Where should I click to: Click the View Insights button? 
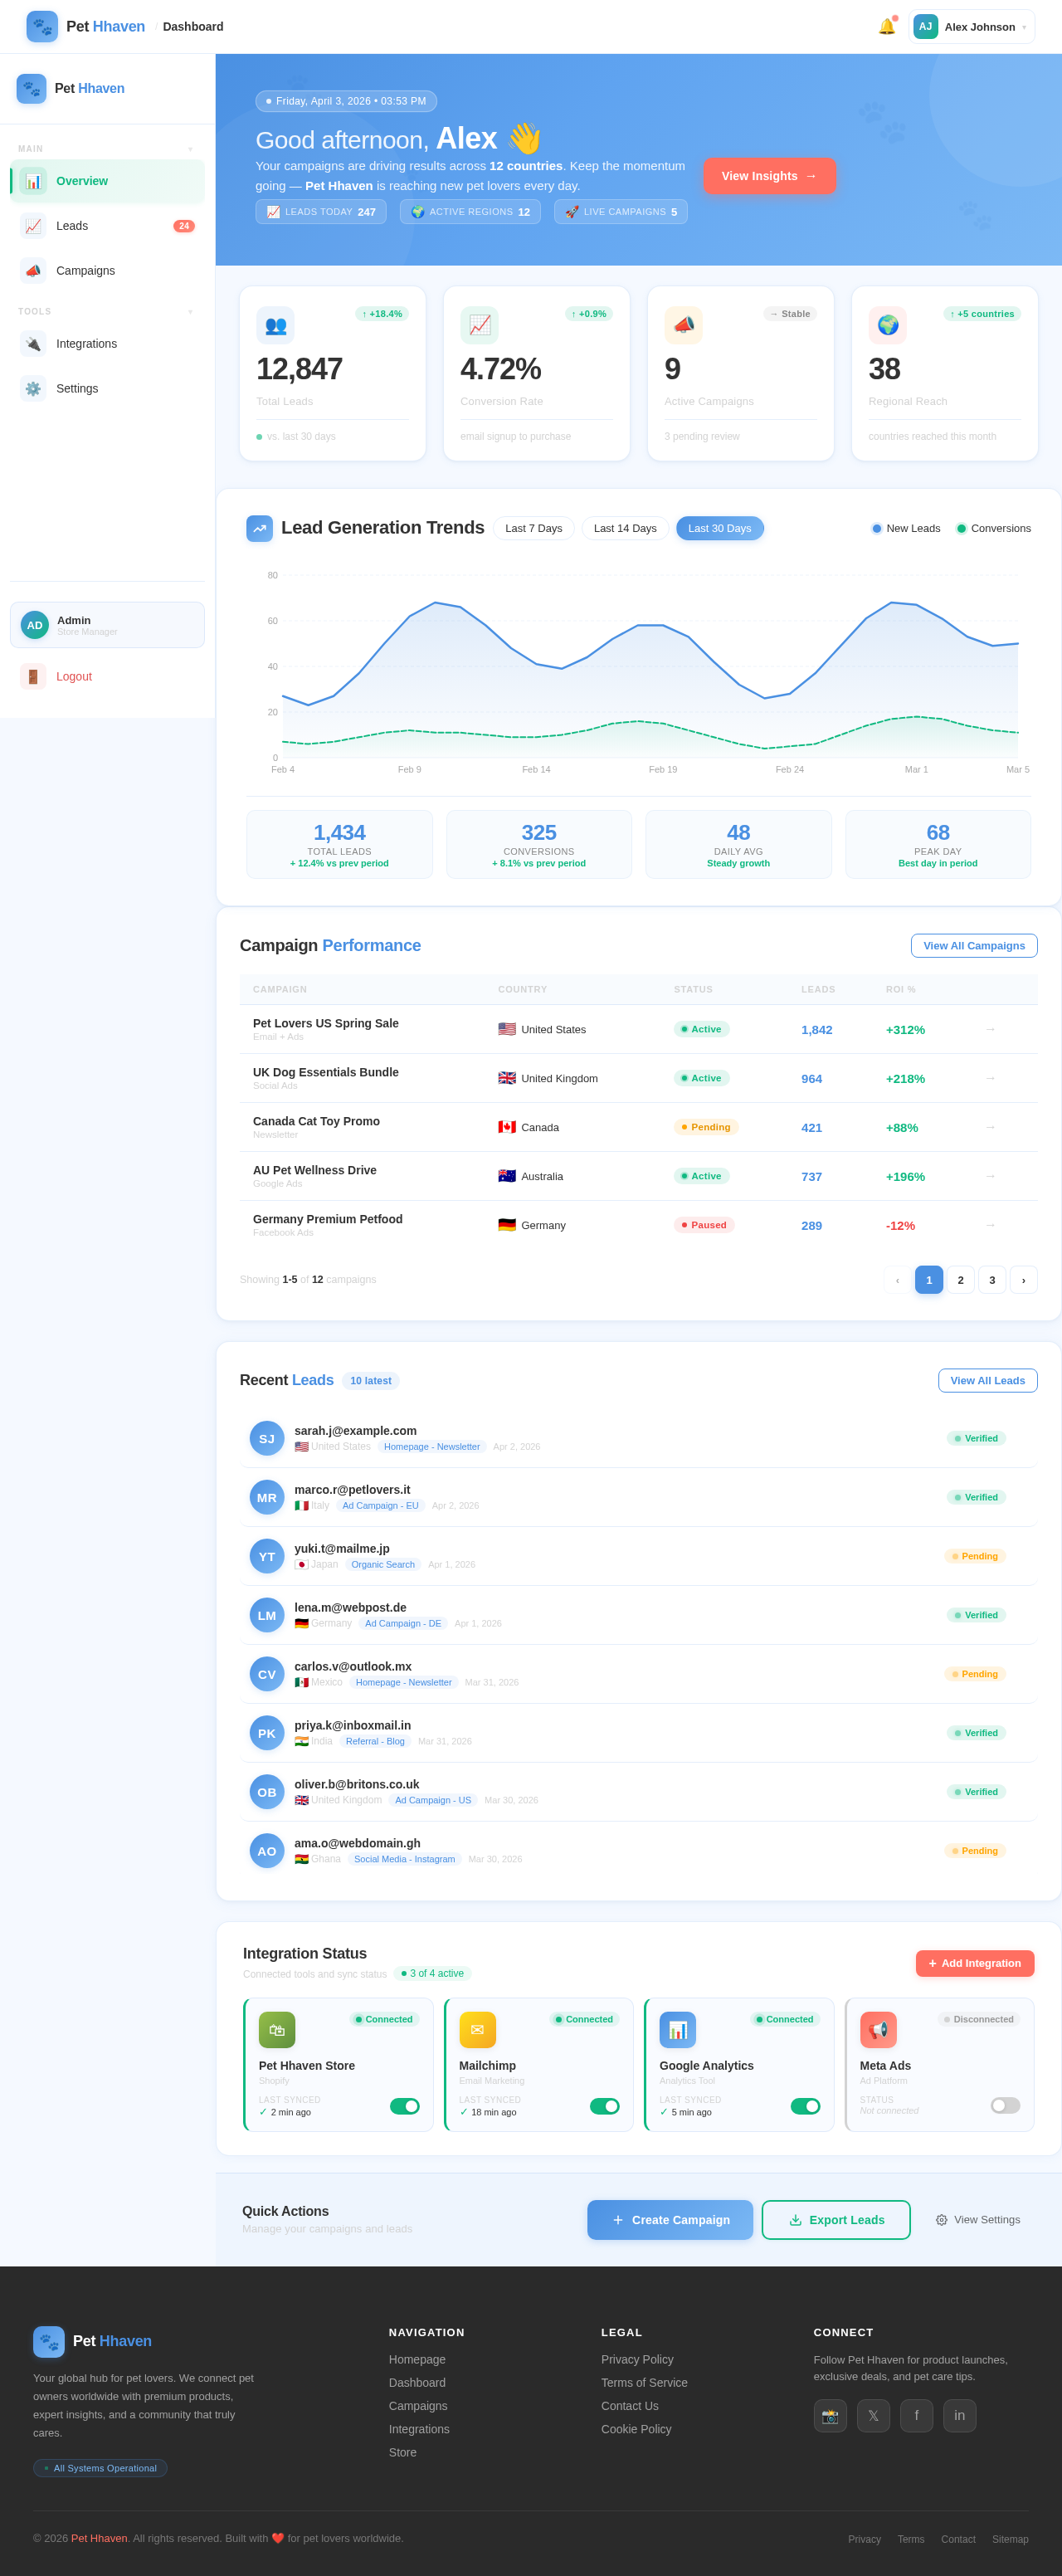[x=769, y=176]
